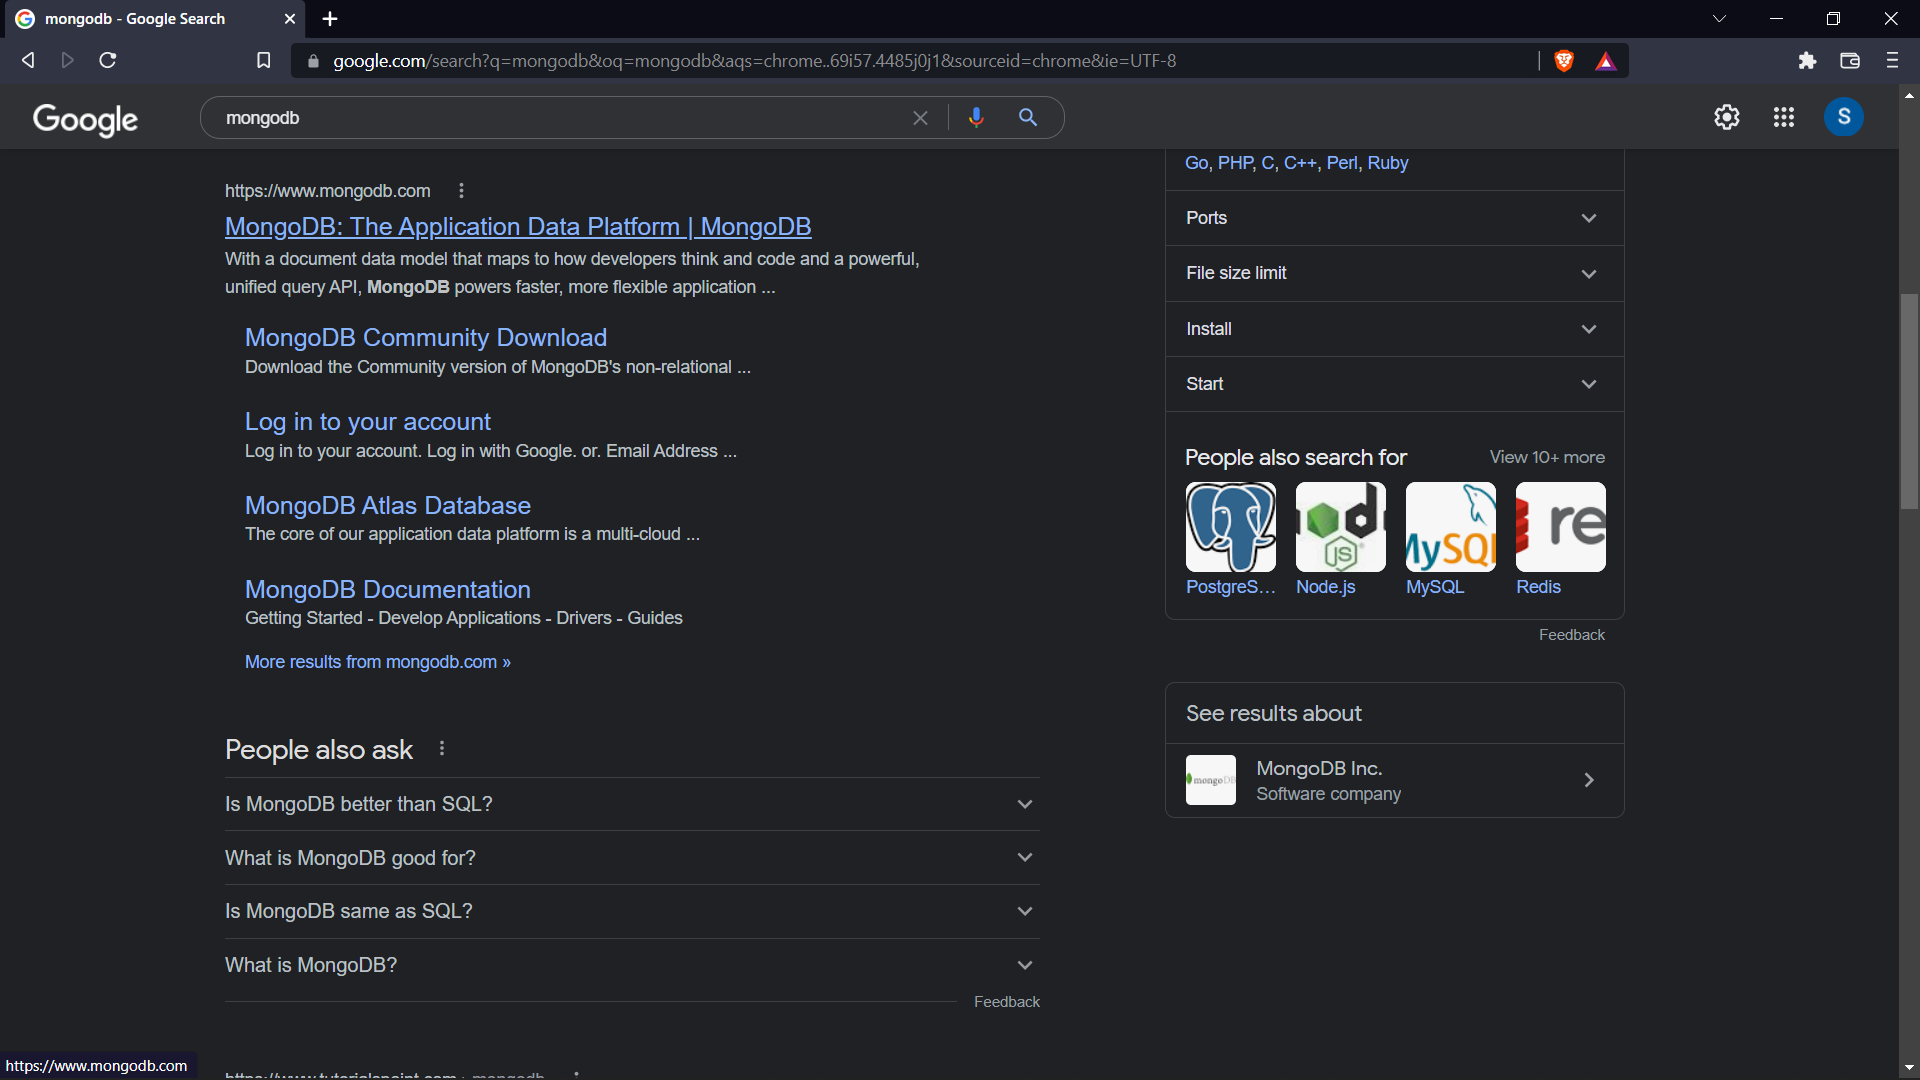Click the Go language link
This screenshot has height=1080, width=1920.
[x=1196, y=163]
